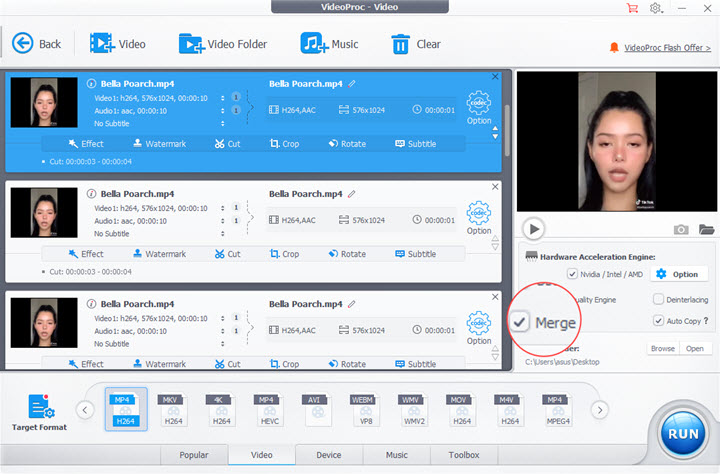Open Rotate for the first selected video
Viewport: 720px width, 474px height.
pos(347,144)
